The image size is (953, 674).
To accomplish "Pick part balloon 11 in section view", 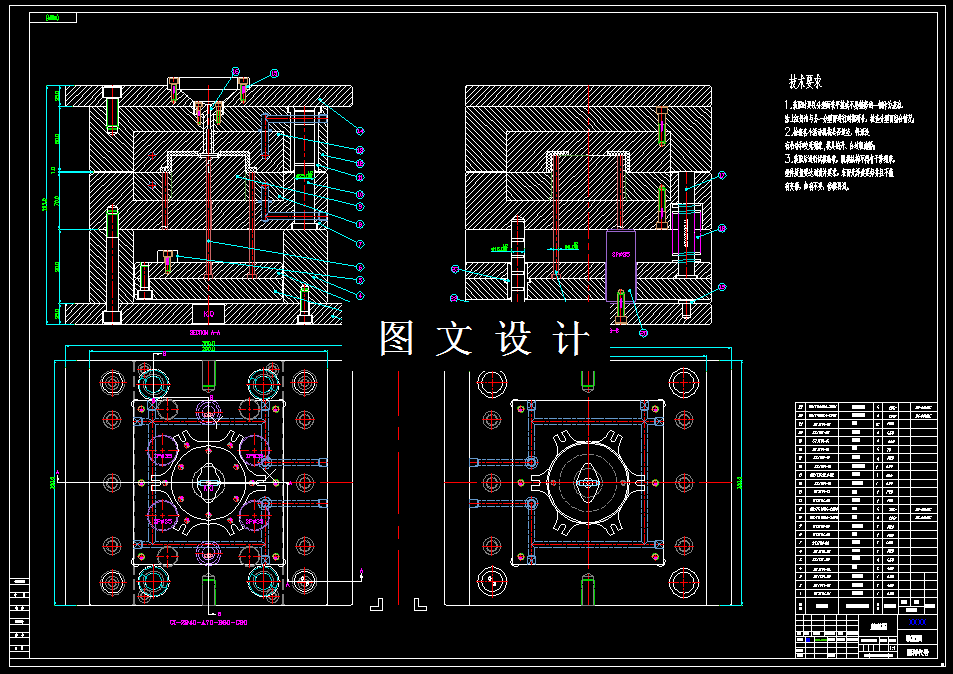I will pyautogui.click(x=360, y=177).
